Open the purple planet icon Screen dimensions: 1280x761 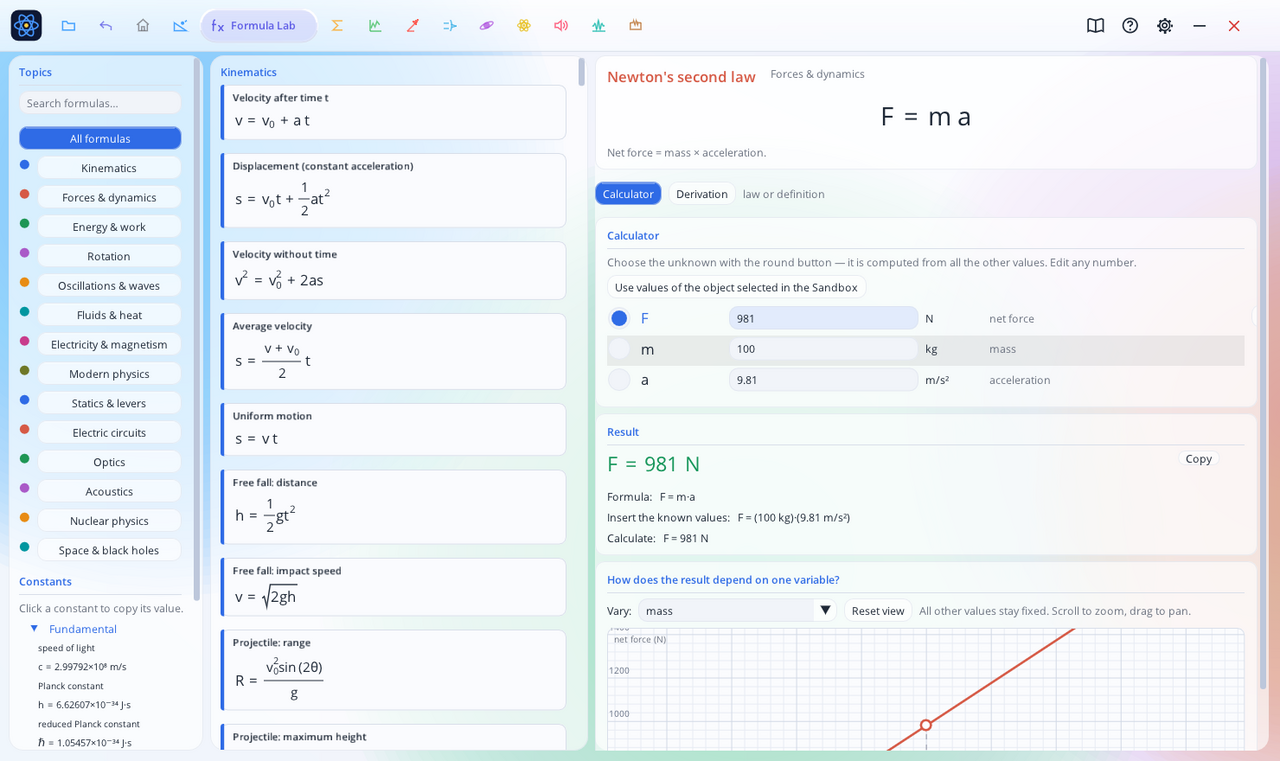click(486, 25)
